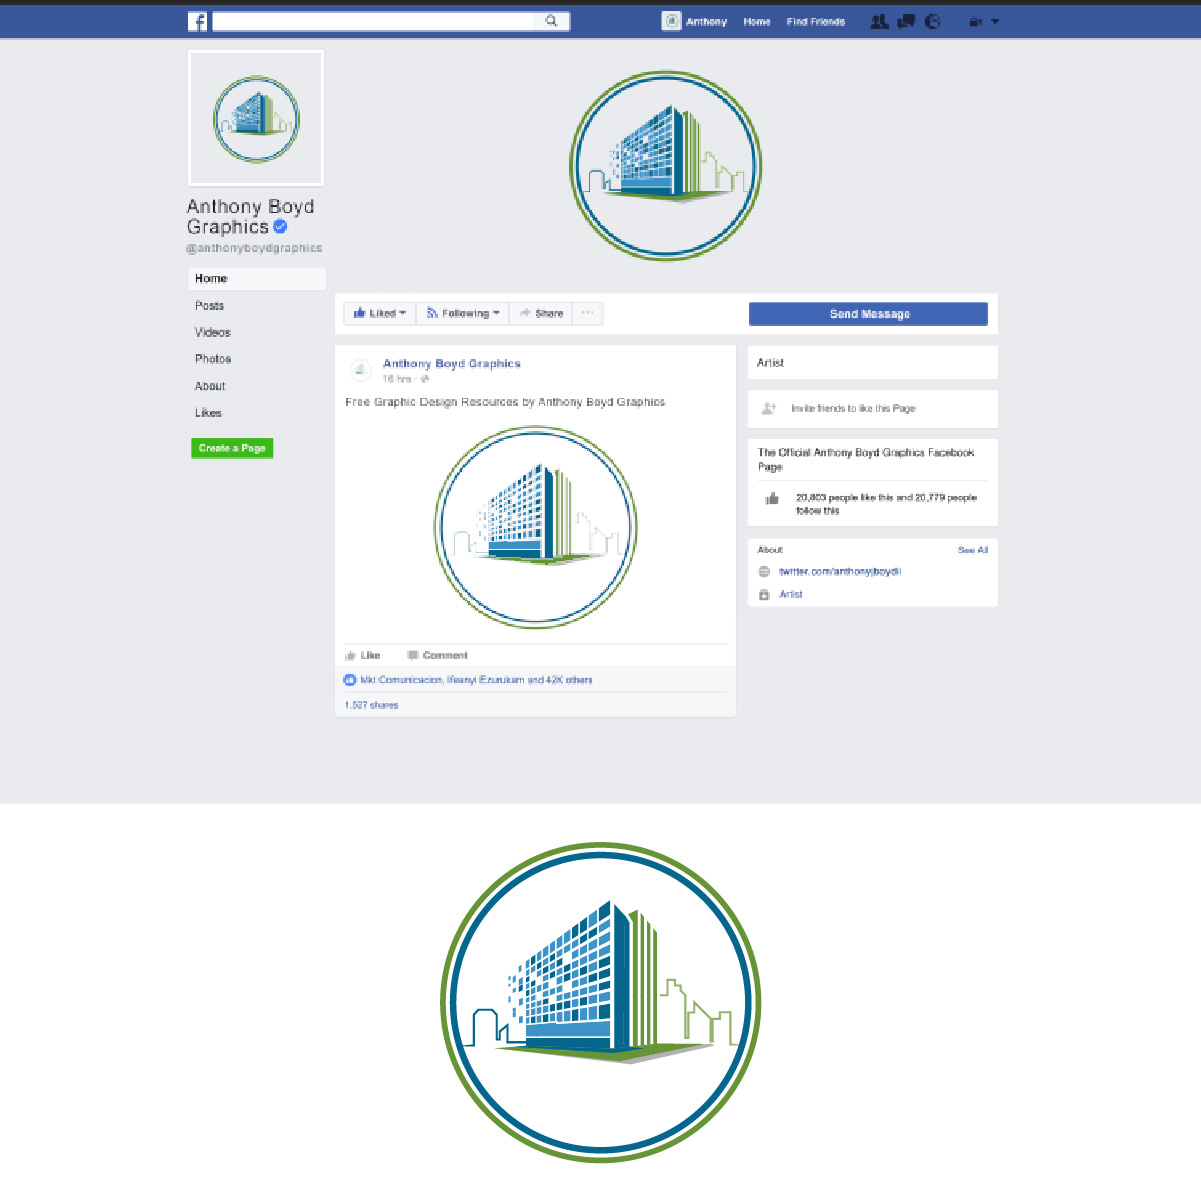The image size is (1201, 1201).
Task: Click the search magnifier icon
Action: pyautogui.click(x=551, y=21)
